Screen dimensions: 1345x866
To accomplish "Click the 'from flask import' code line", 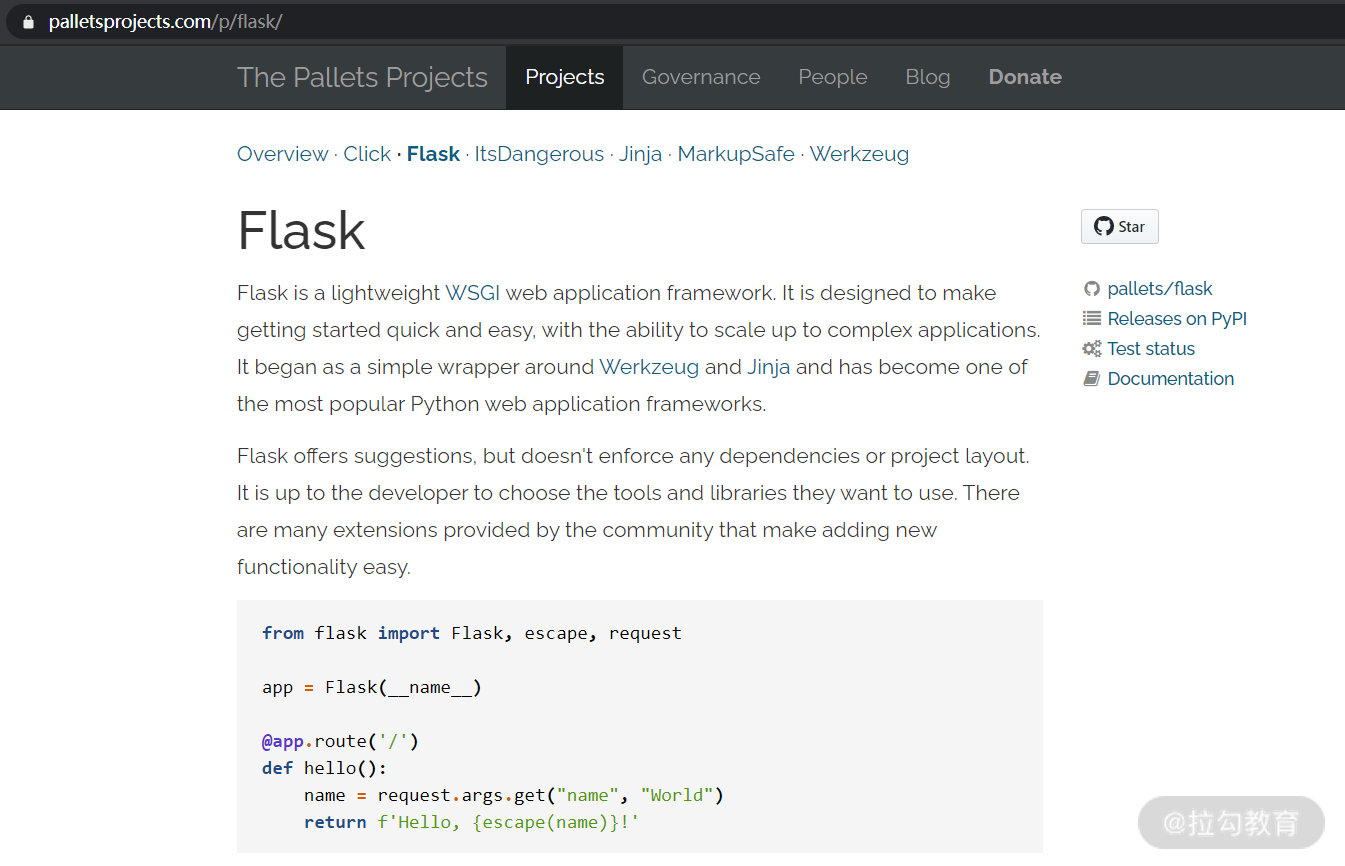I will [x=472, y=633].
